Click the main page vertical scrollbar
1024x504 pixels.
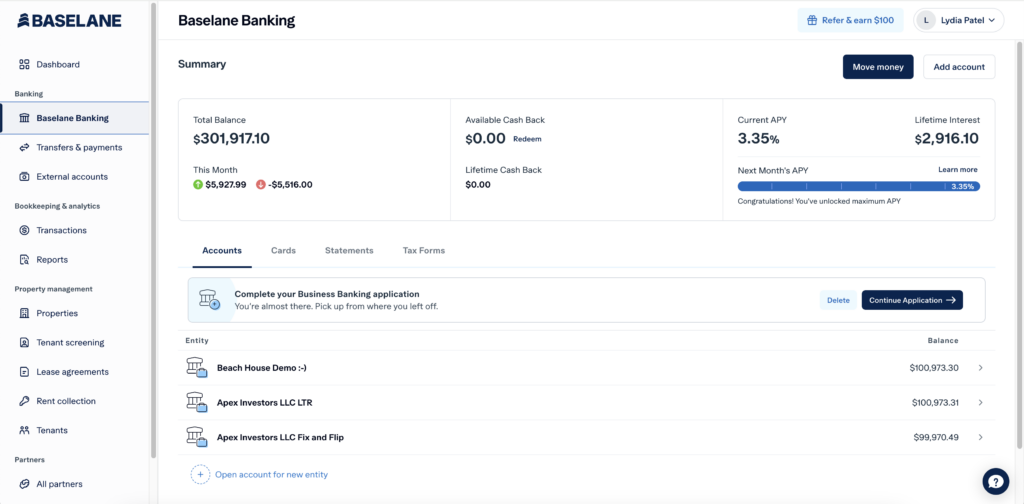(1020, 245)
